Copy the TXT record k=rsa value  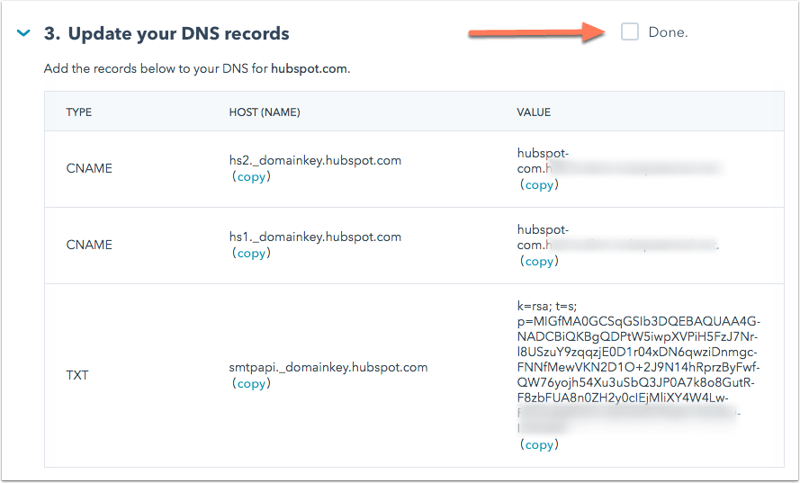coord(539,445)
